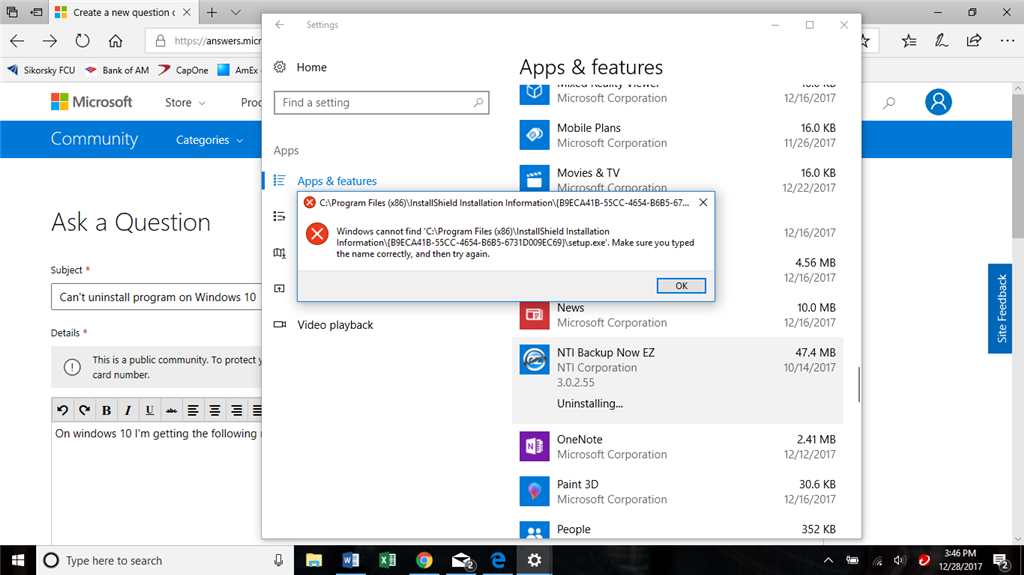Screen dimensions: 1024x575
Task: Expand the Edge tab preview chevron
Action: pyautogui.click(x=236, y=12)
